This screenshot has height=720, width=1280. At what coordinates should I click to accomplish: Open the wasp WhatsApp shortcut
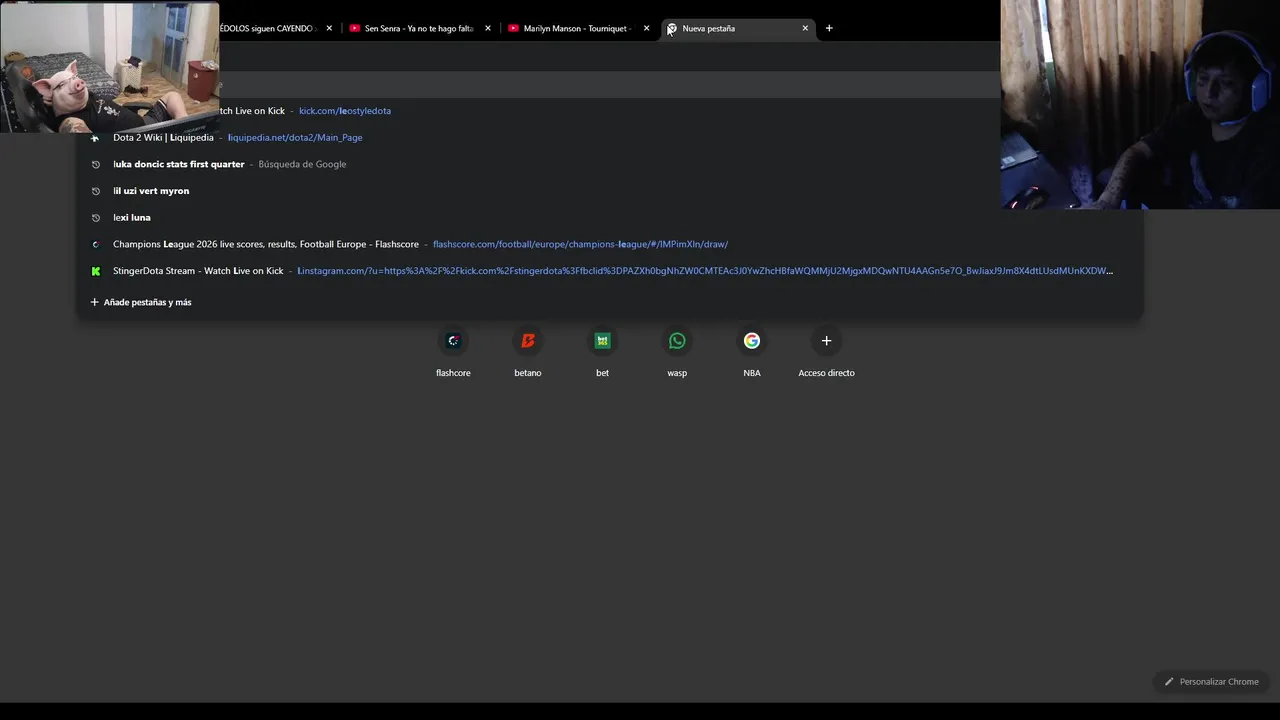677,352
